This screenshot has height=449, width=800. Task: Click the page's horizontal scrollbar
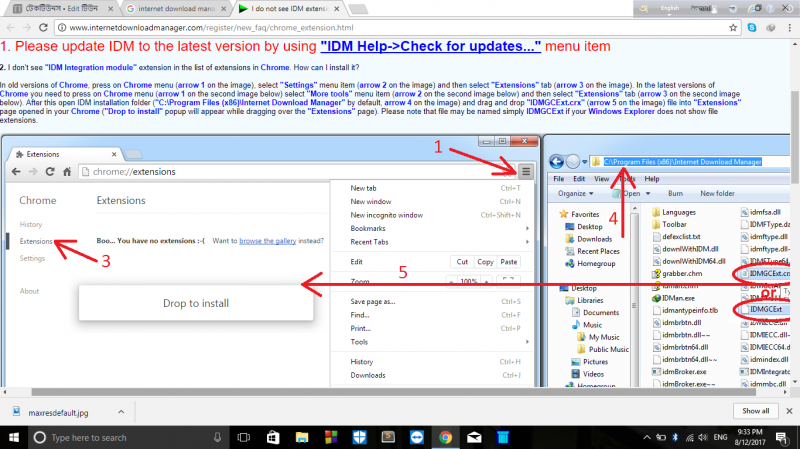(393, 392)
